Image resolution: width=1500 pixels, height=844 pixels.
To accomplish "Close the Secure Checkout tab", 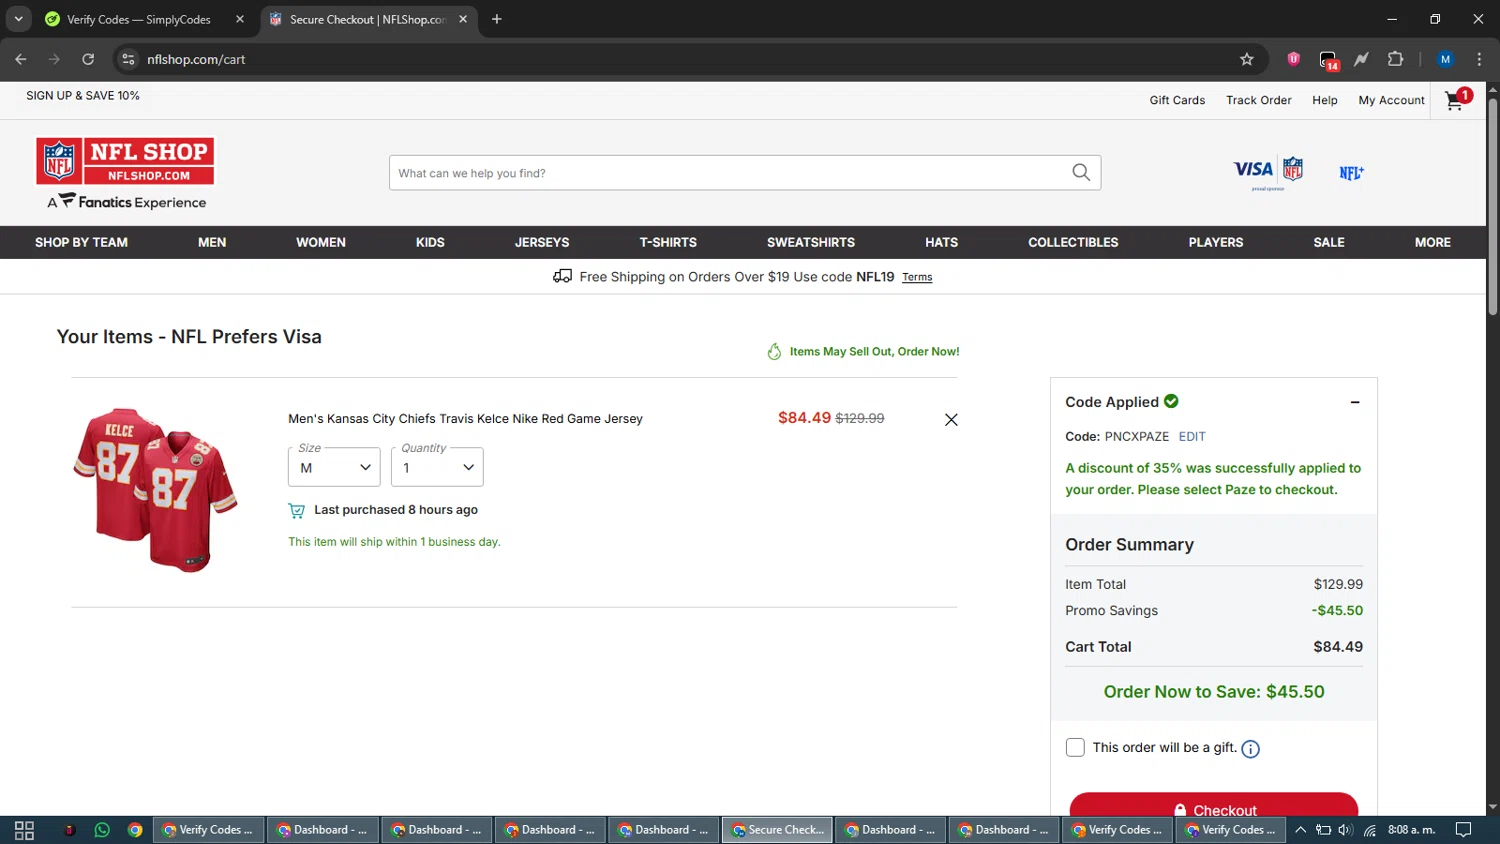I will [463, 19].
